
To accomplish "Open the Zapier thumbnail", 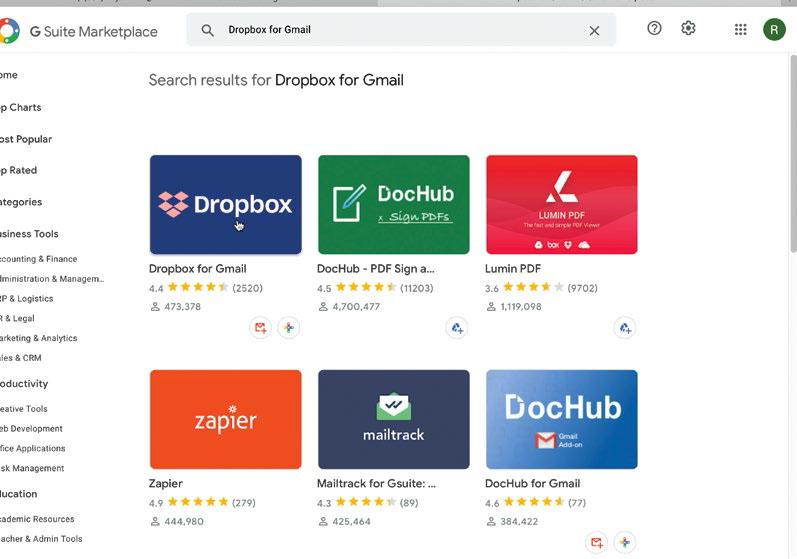I will pos(226,419).
